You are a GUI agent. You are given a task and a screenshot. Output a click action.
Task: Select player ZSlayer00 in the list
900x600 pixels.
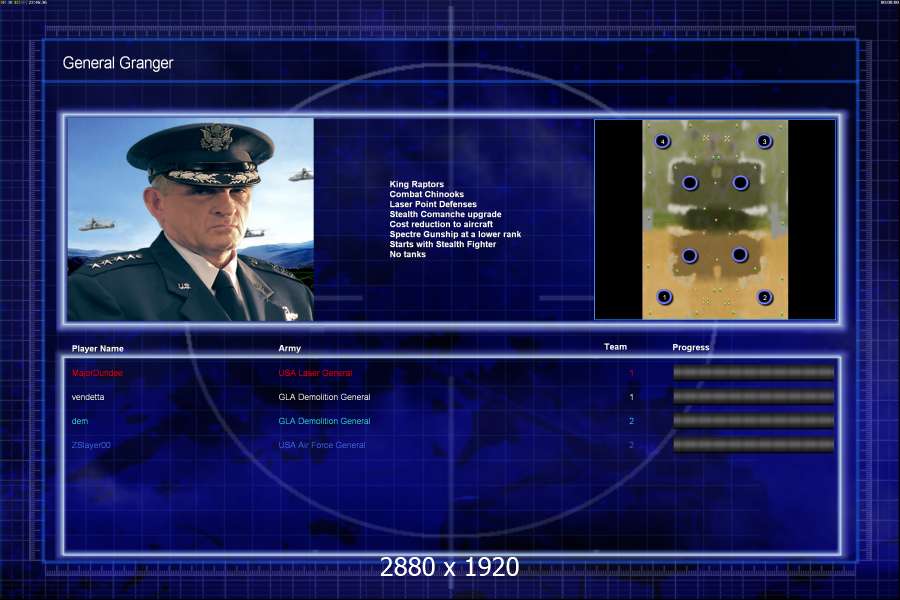91,445
